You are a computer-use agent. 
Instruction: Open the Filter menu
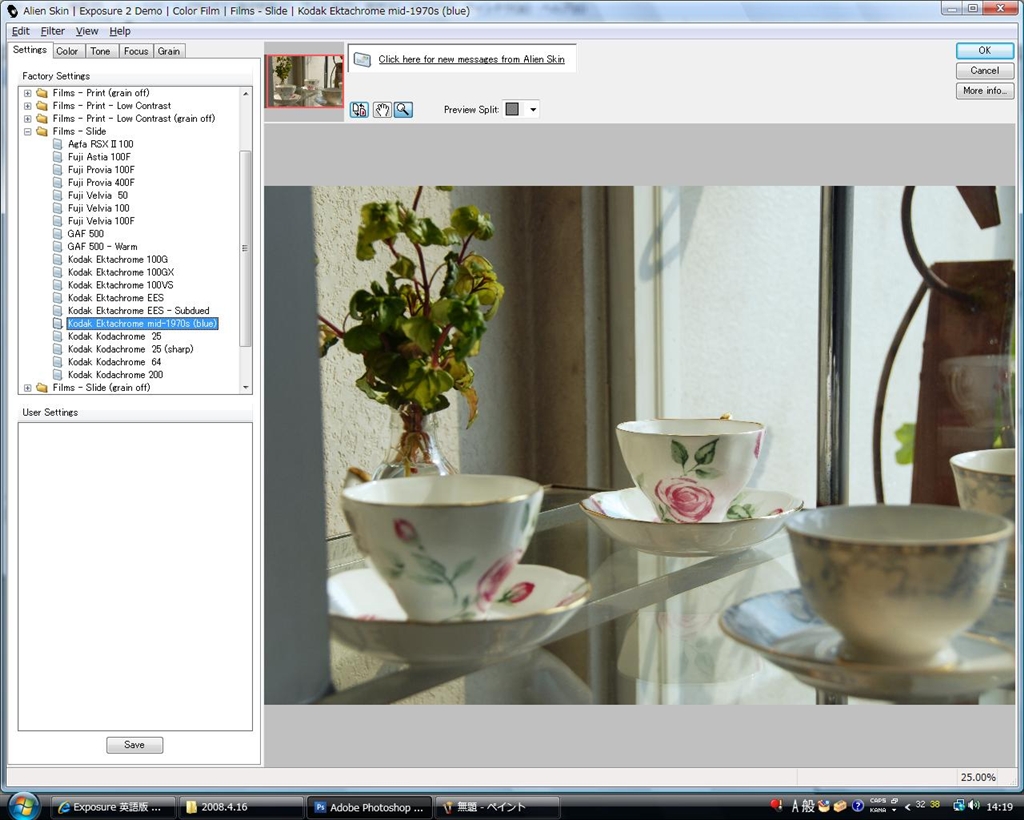click(x=52, y=31)
